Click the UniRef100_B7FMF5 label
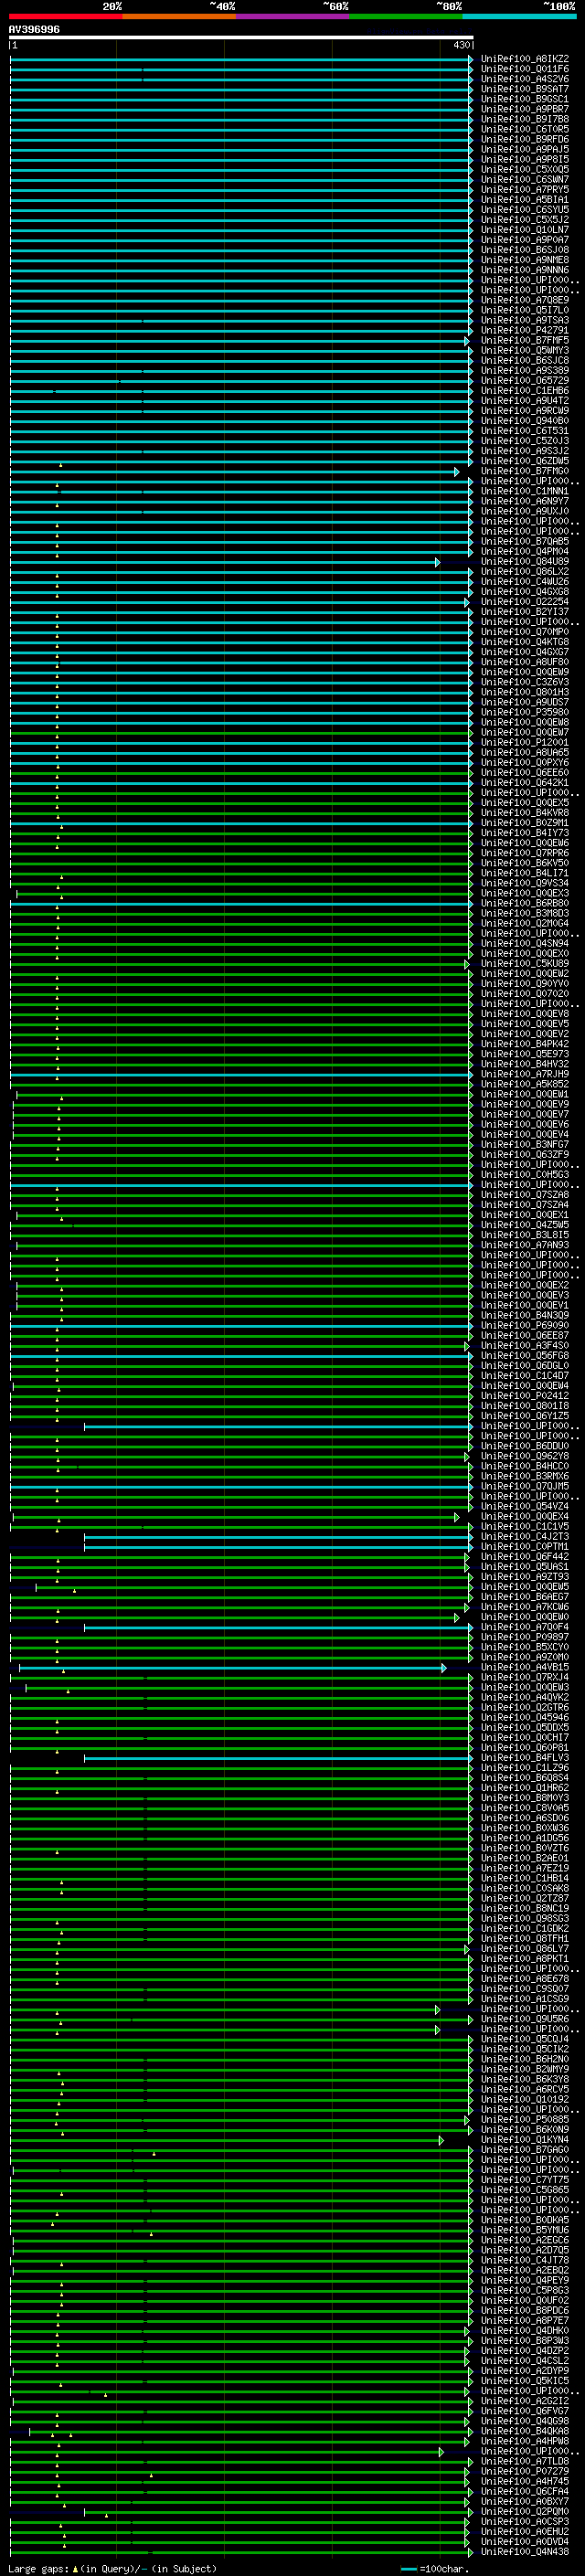The height and width of the screenshot is (2576, 585). click(525, 340)
